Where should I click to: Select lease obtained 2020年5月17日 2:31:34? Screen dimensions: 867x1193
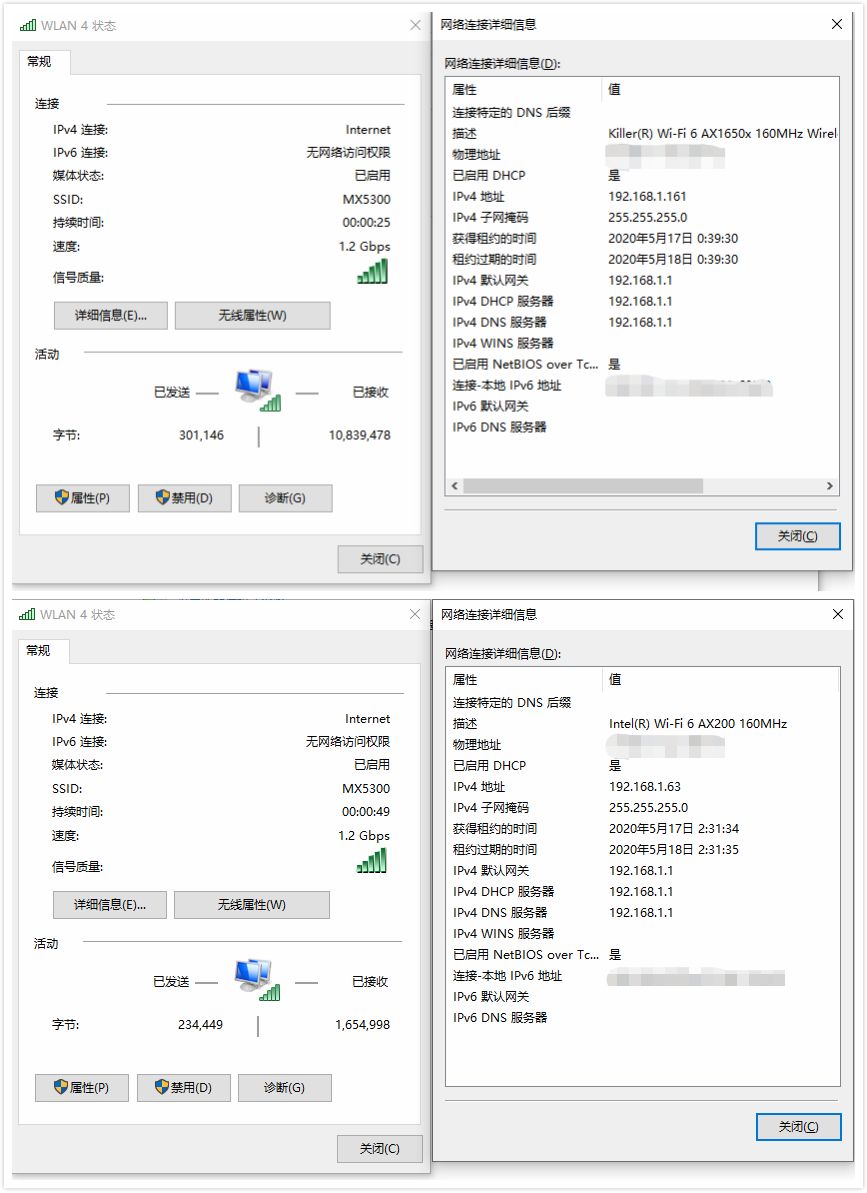pos(674,829)
